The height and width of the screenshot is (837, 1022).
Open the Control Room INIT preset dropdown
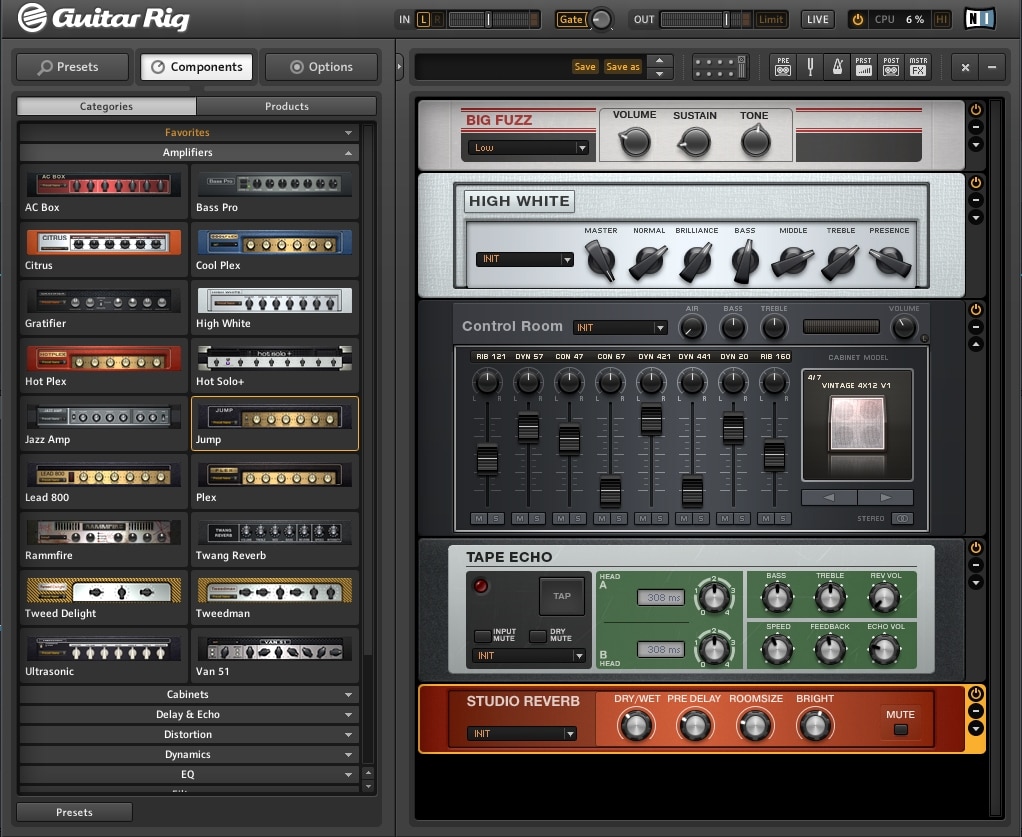619,327
